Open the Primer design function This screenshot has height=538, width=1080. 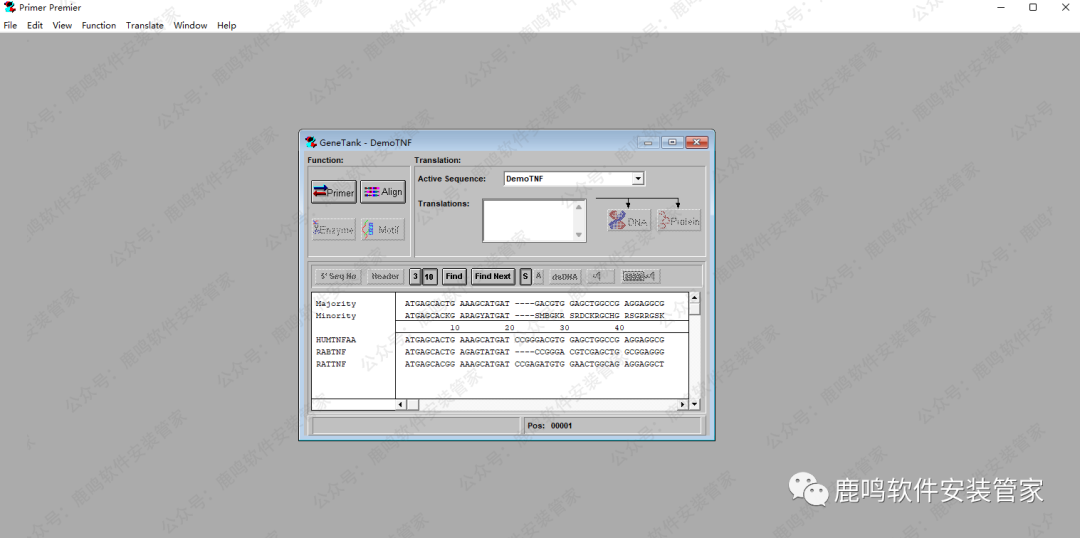click(x=333, y=192)
